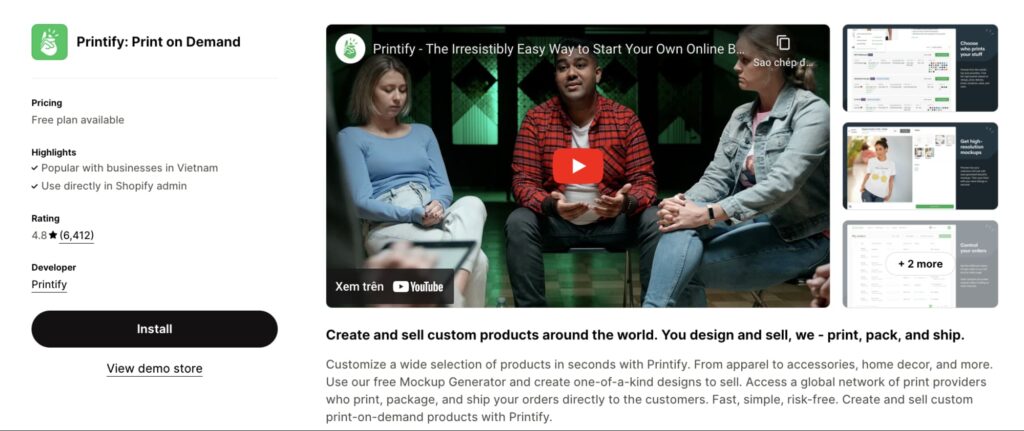Play the Printify YouTube video
The width and height of the screenshot is (1024, 431).
tap(578, 166)
